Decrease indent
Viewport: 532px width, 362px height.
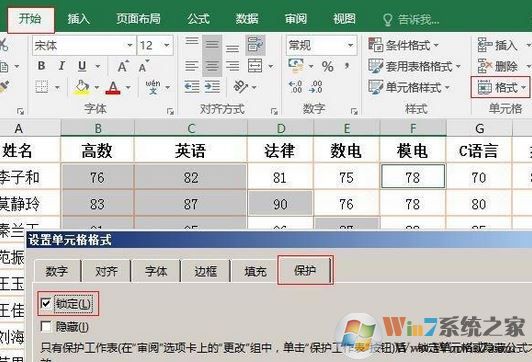(x=192, y=87)
